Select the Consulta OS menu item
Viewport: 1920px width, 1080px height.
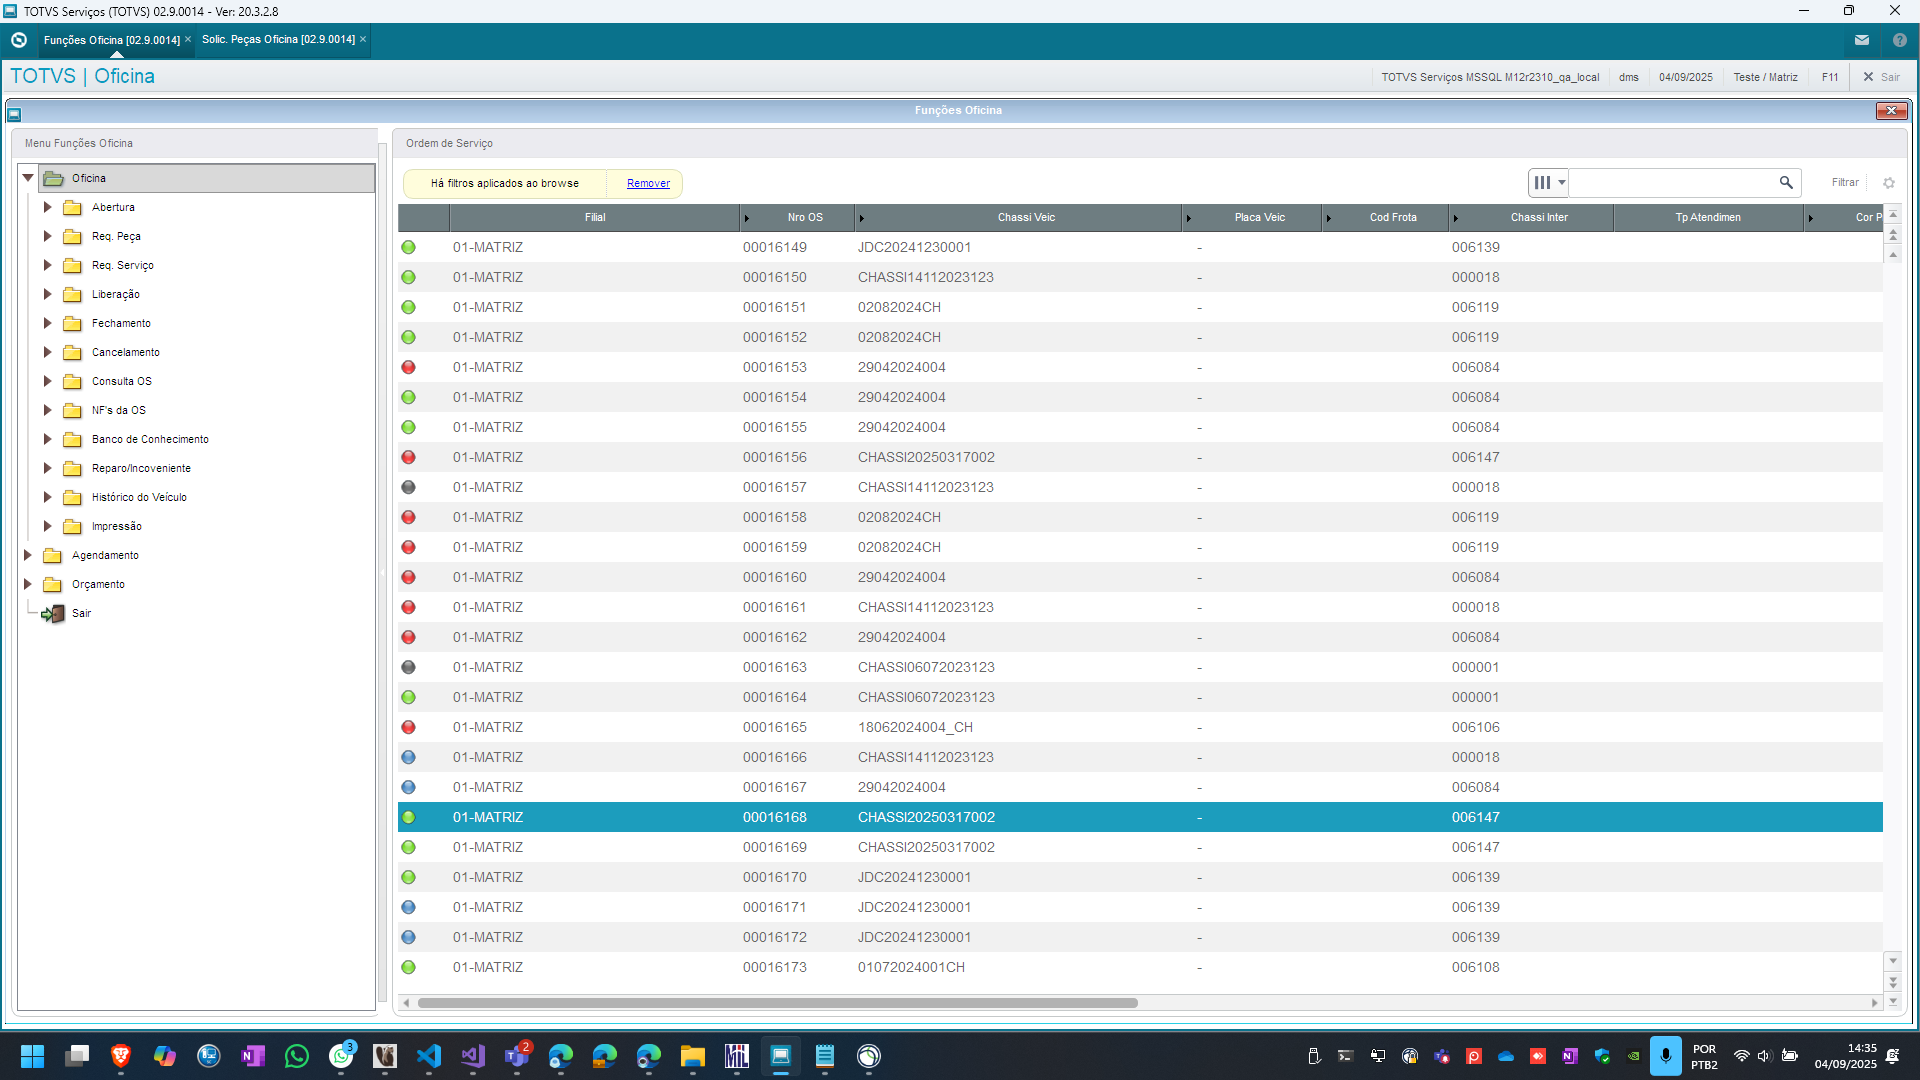click(121, 382)
